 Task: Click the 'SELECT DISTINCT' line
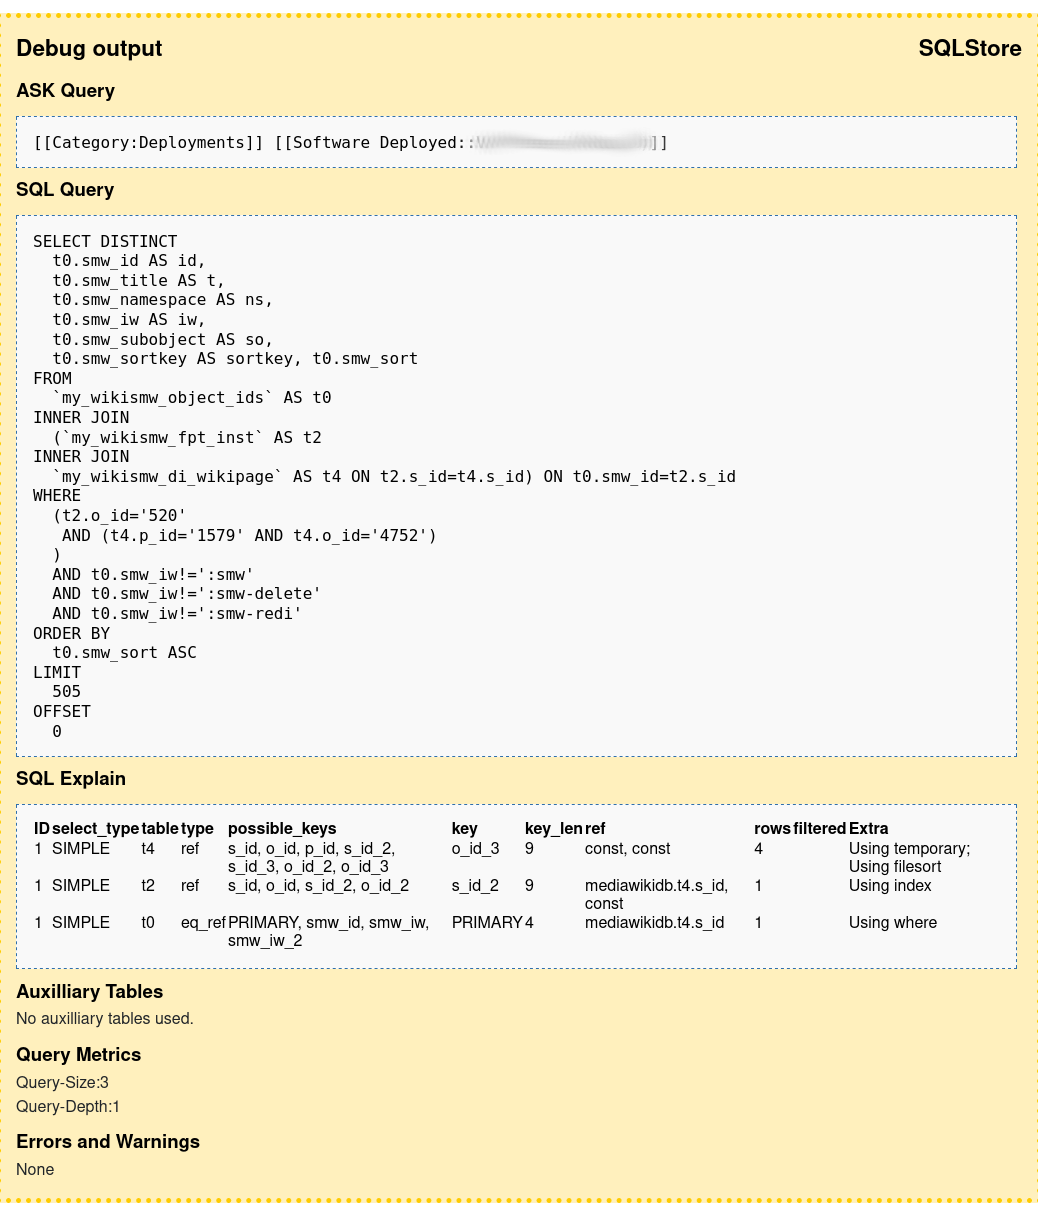(x=105, y=242)
